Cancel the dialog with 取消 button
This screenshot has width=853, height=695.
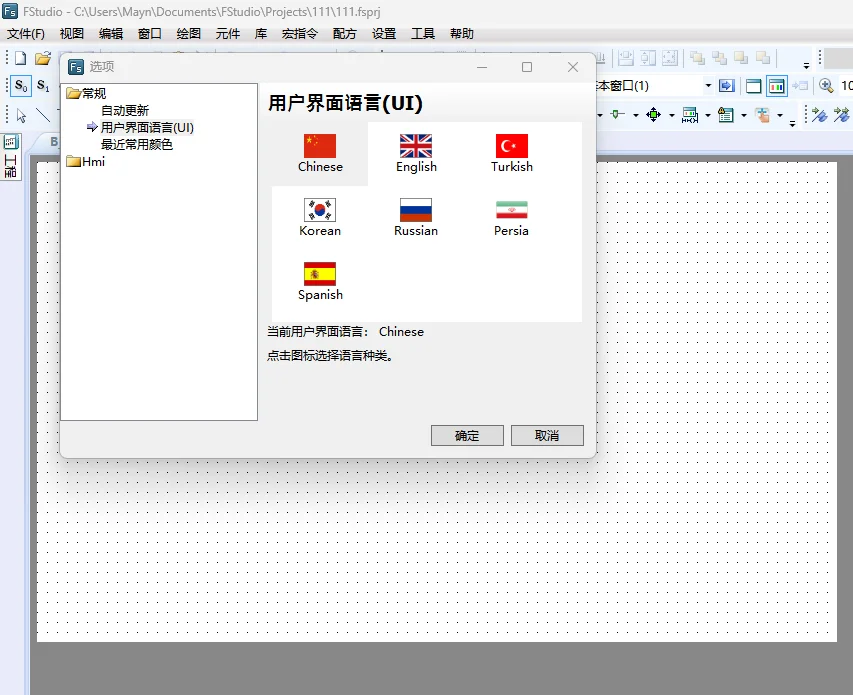pyautogui.click(x=547, y=436)
